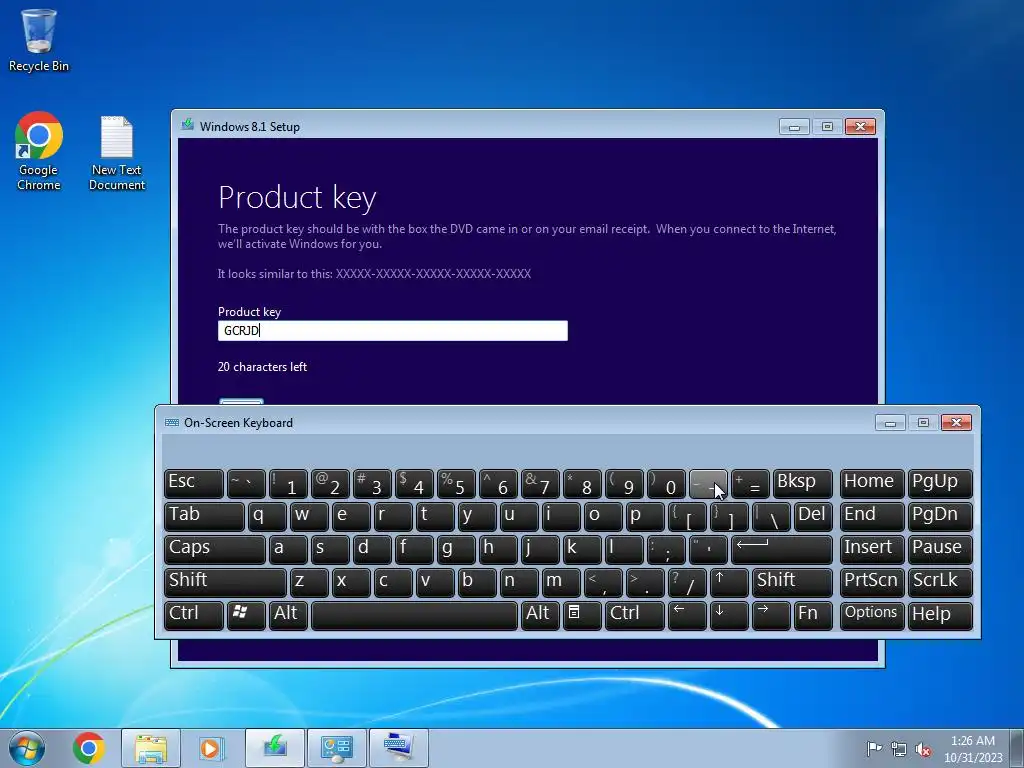This screenshot has height=768, width=1024.
Task: Open the Control Panel taskbar button
Action: coord(337,748)
